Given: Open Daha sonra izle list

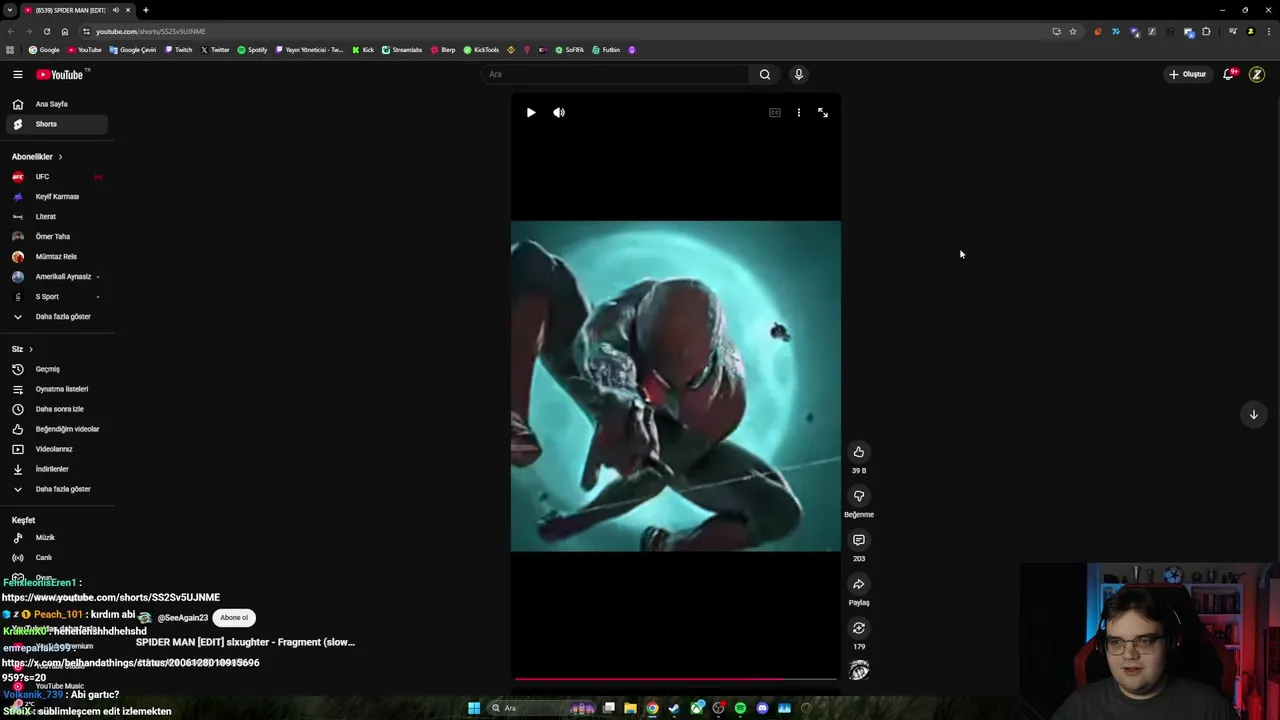Looking at the screenshot, I should [57, 409].
